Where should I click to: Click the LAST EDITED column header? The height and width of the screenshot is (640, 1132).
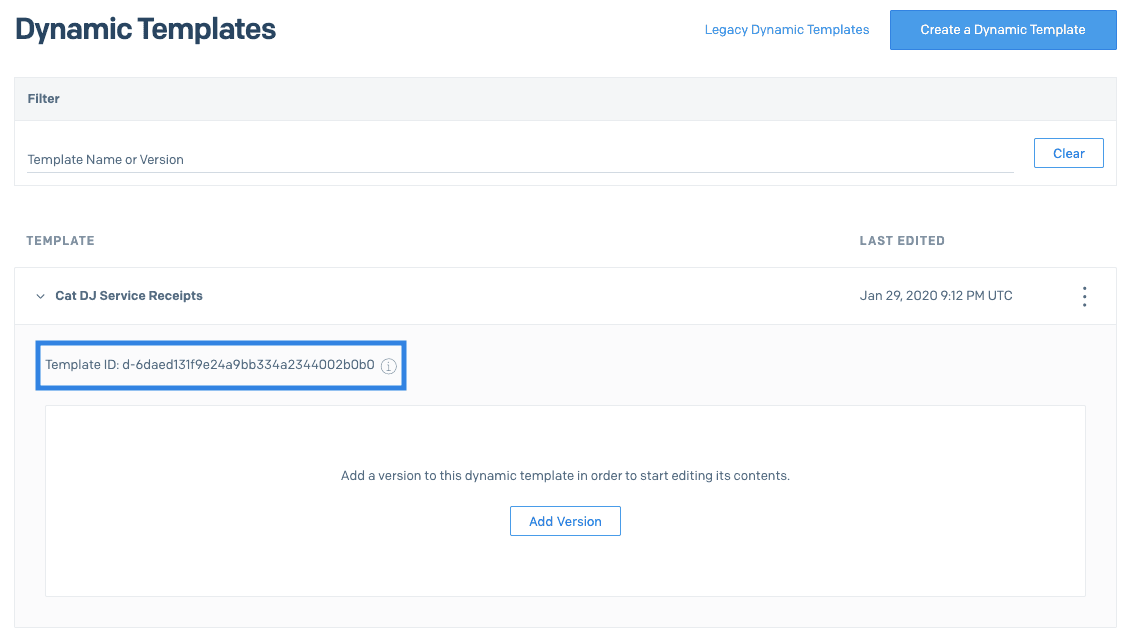tap(902, 241)
